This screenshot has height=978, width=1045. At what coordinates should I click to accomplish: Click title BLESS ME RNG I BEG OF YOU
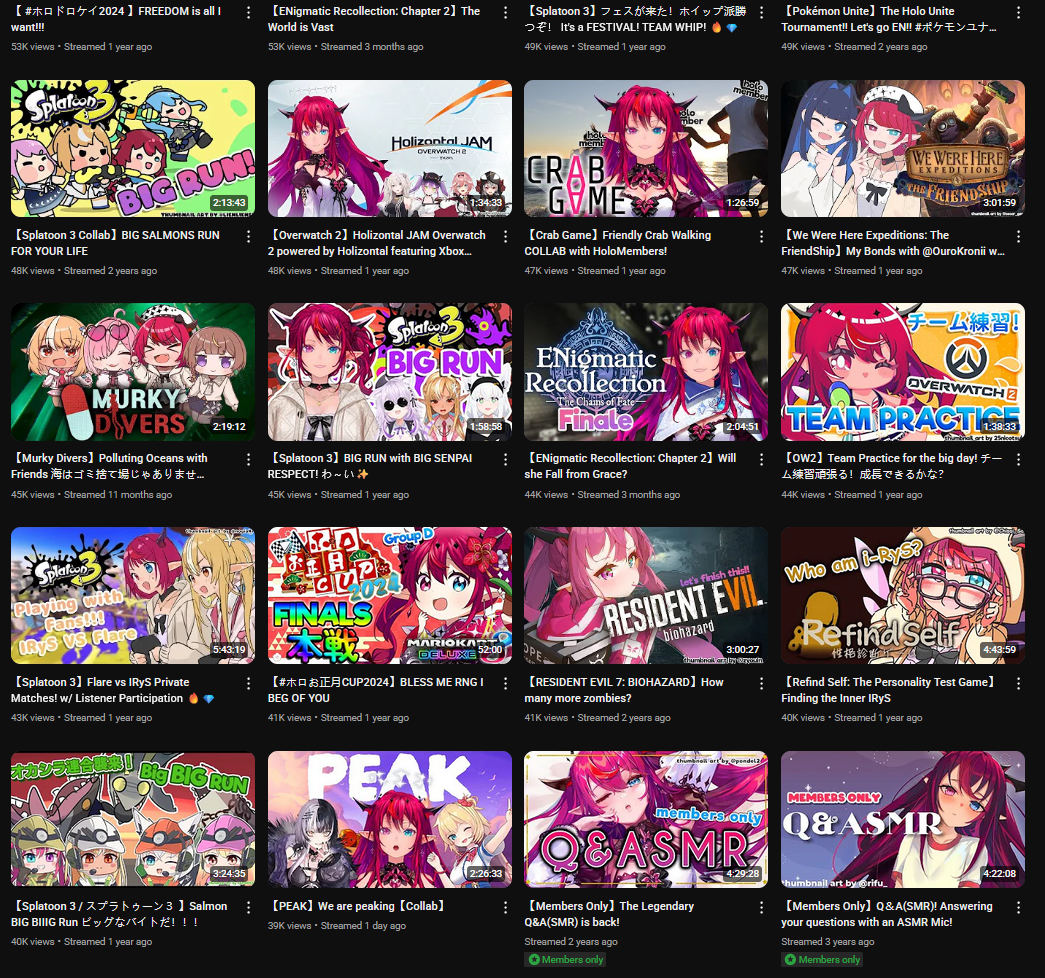[x=376, y=690]
